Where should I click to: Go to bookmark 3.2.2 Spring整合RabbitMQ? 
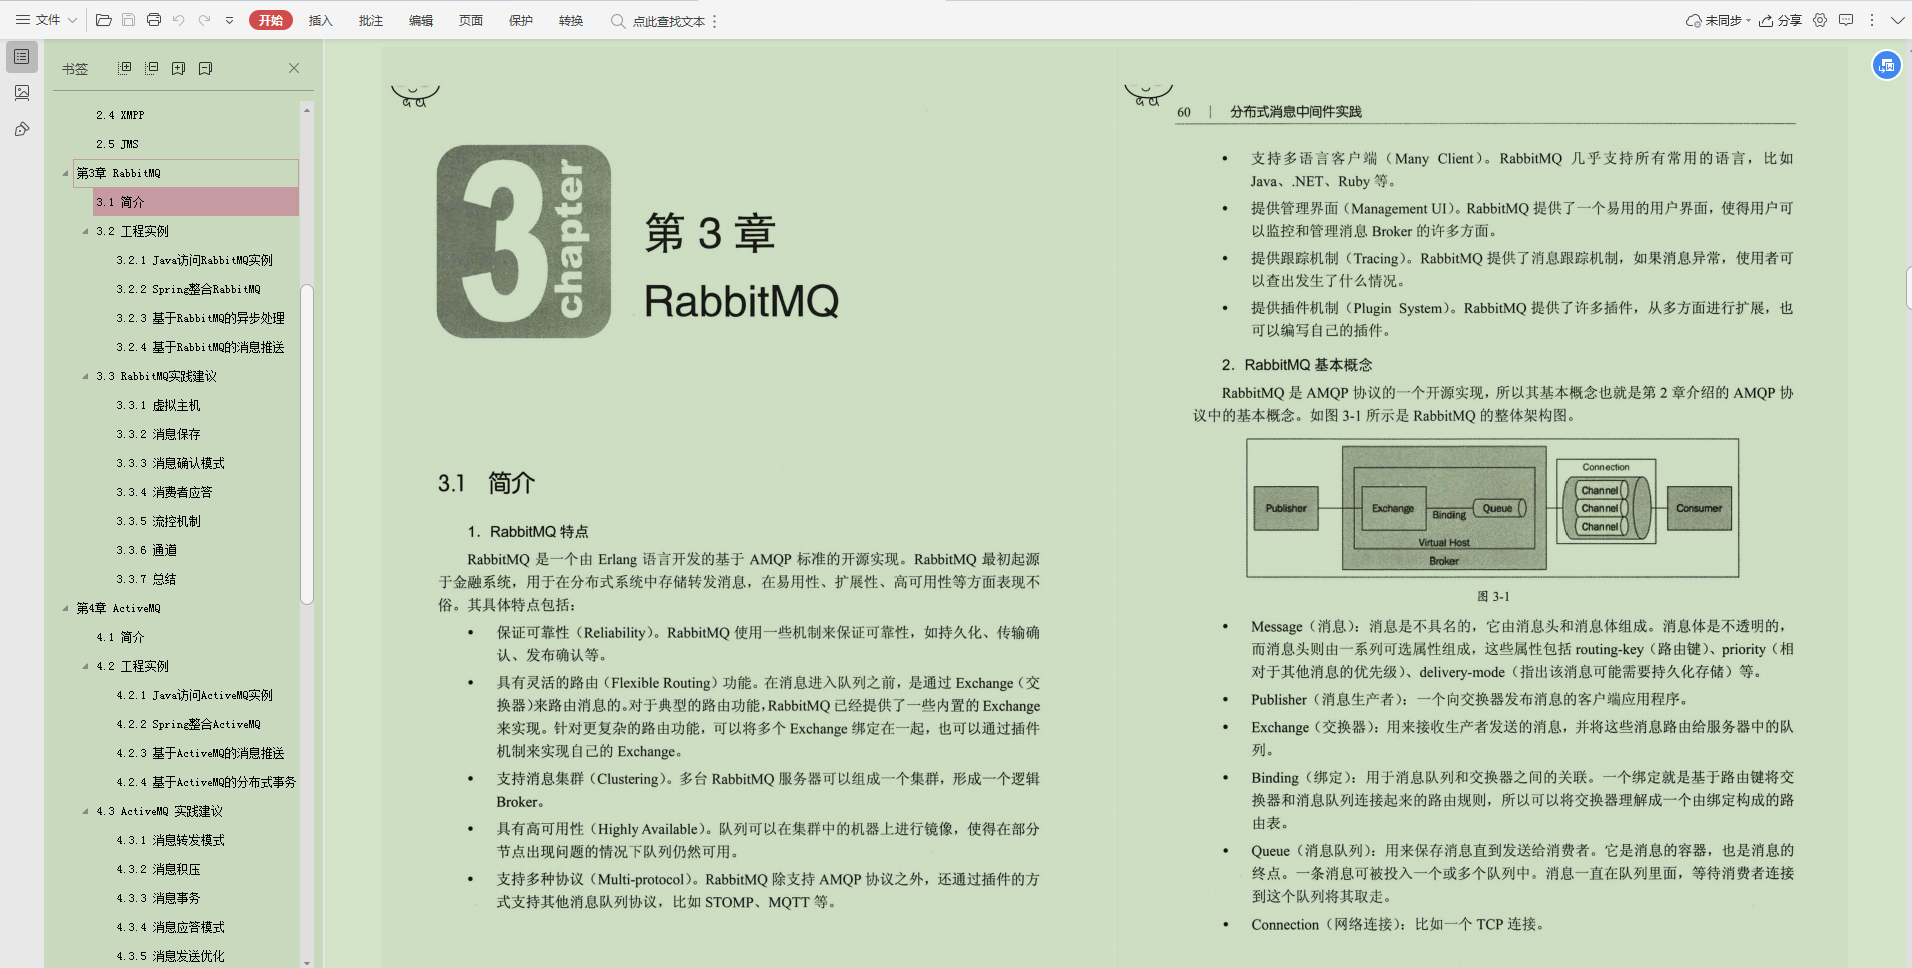pyautogui.click(x=188, y=289)
